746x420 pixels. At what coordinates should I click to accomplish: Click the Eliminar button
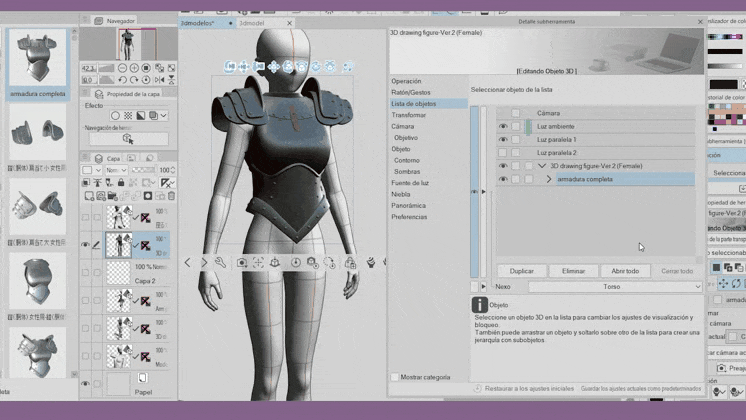[573, 271]
